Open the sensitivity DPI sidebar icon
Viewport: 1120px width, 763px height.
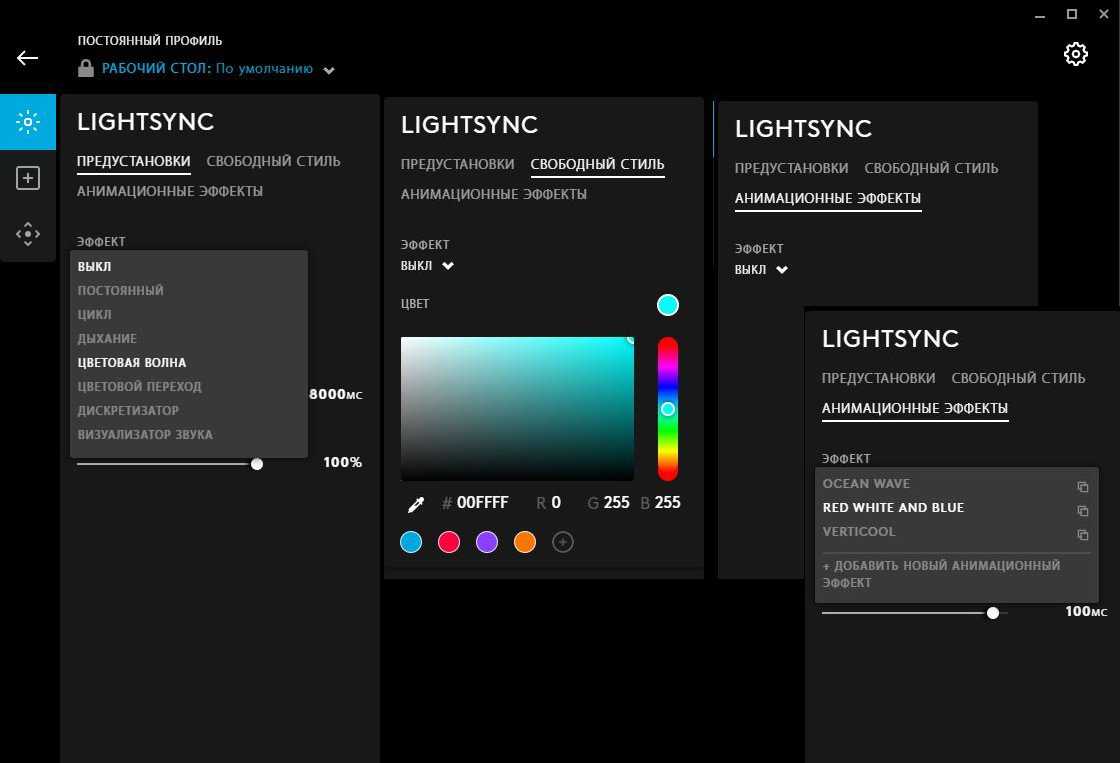pyautogui.click(x=28, y=234)
